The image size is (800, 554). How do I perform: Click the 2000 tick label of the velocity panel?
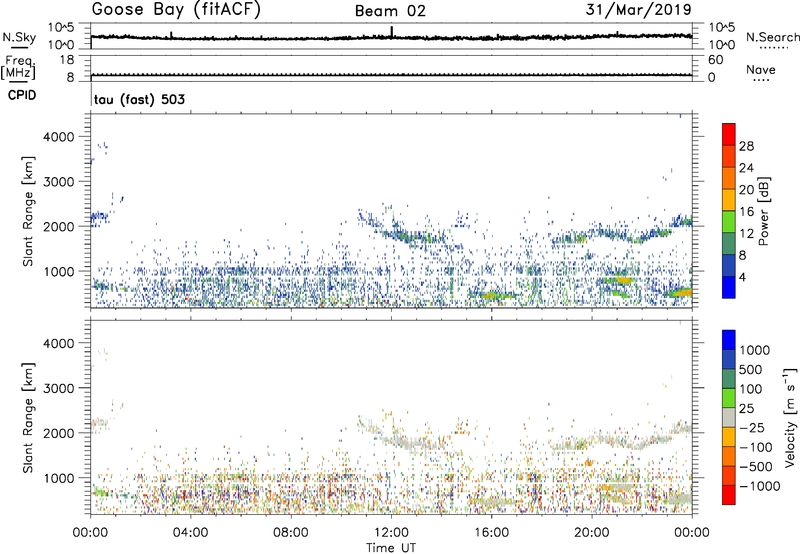point(59,433)
